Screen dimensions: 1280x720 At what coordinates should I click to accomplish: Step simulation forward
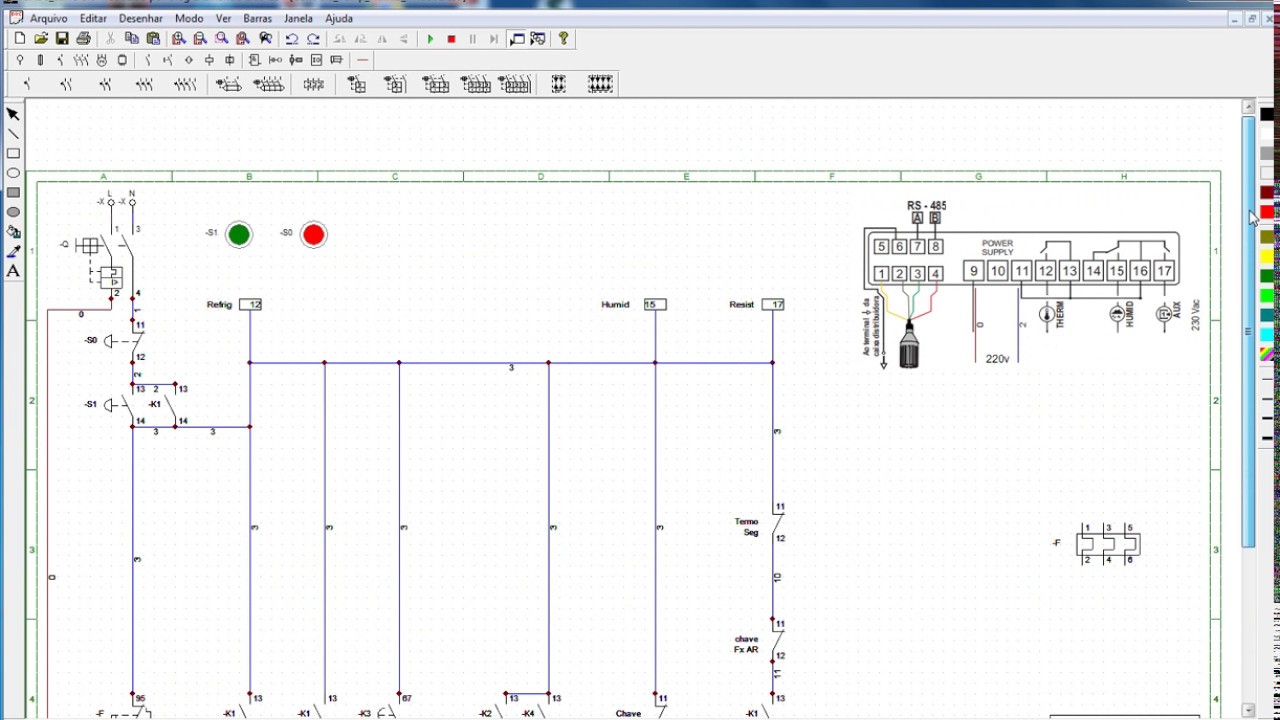tap(494, 39)
